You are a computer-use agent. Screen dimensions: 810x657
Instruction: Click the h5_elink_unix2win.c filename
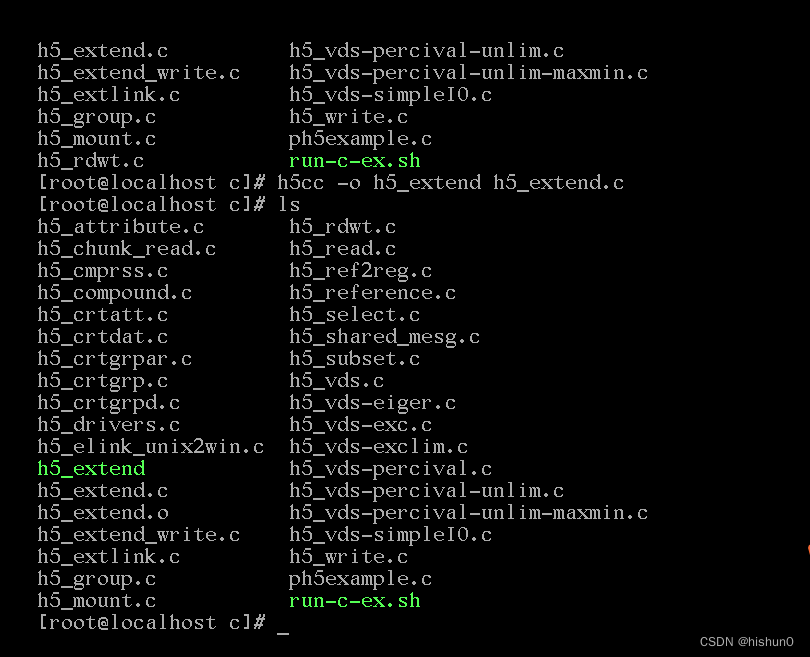click(x=151, y=447)
